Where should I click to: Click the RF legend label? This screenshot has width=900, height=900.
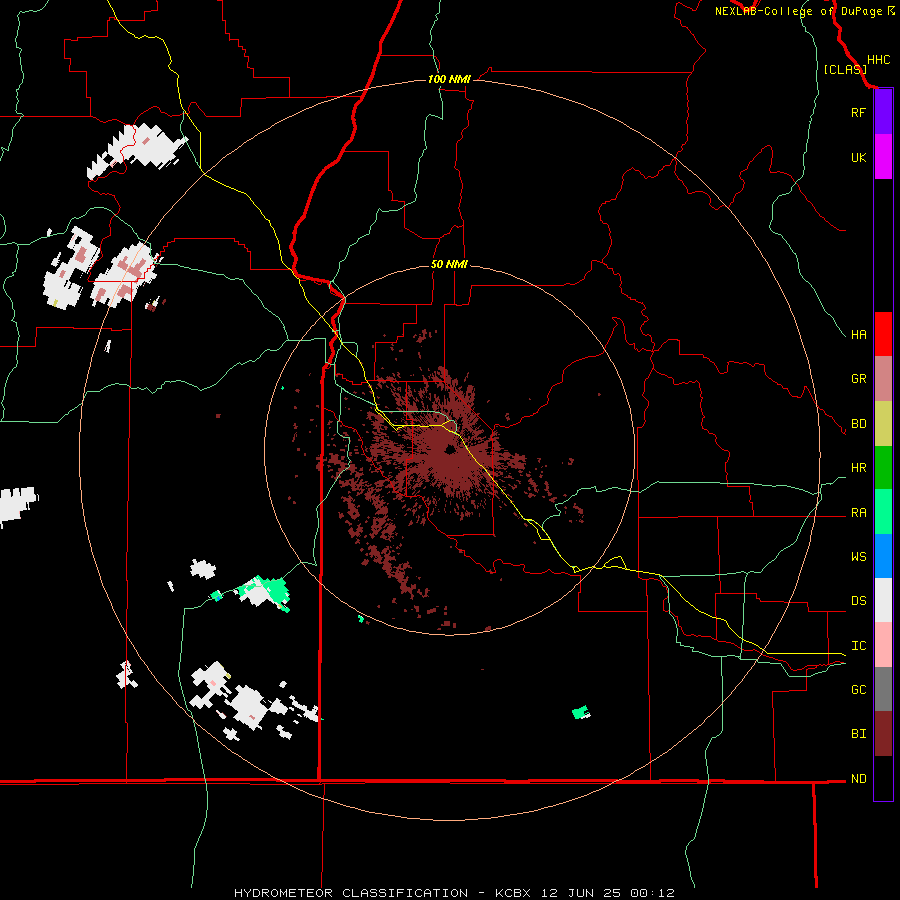[x=858, y=112]
